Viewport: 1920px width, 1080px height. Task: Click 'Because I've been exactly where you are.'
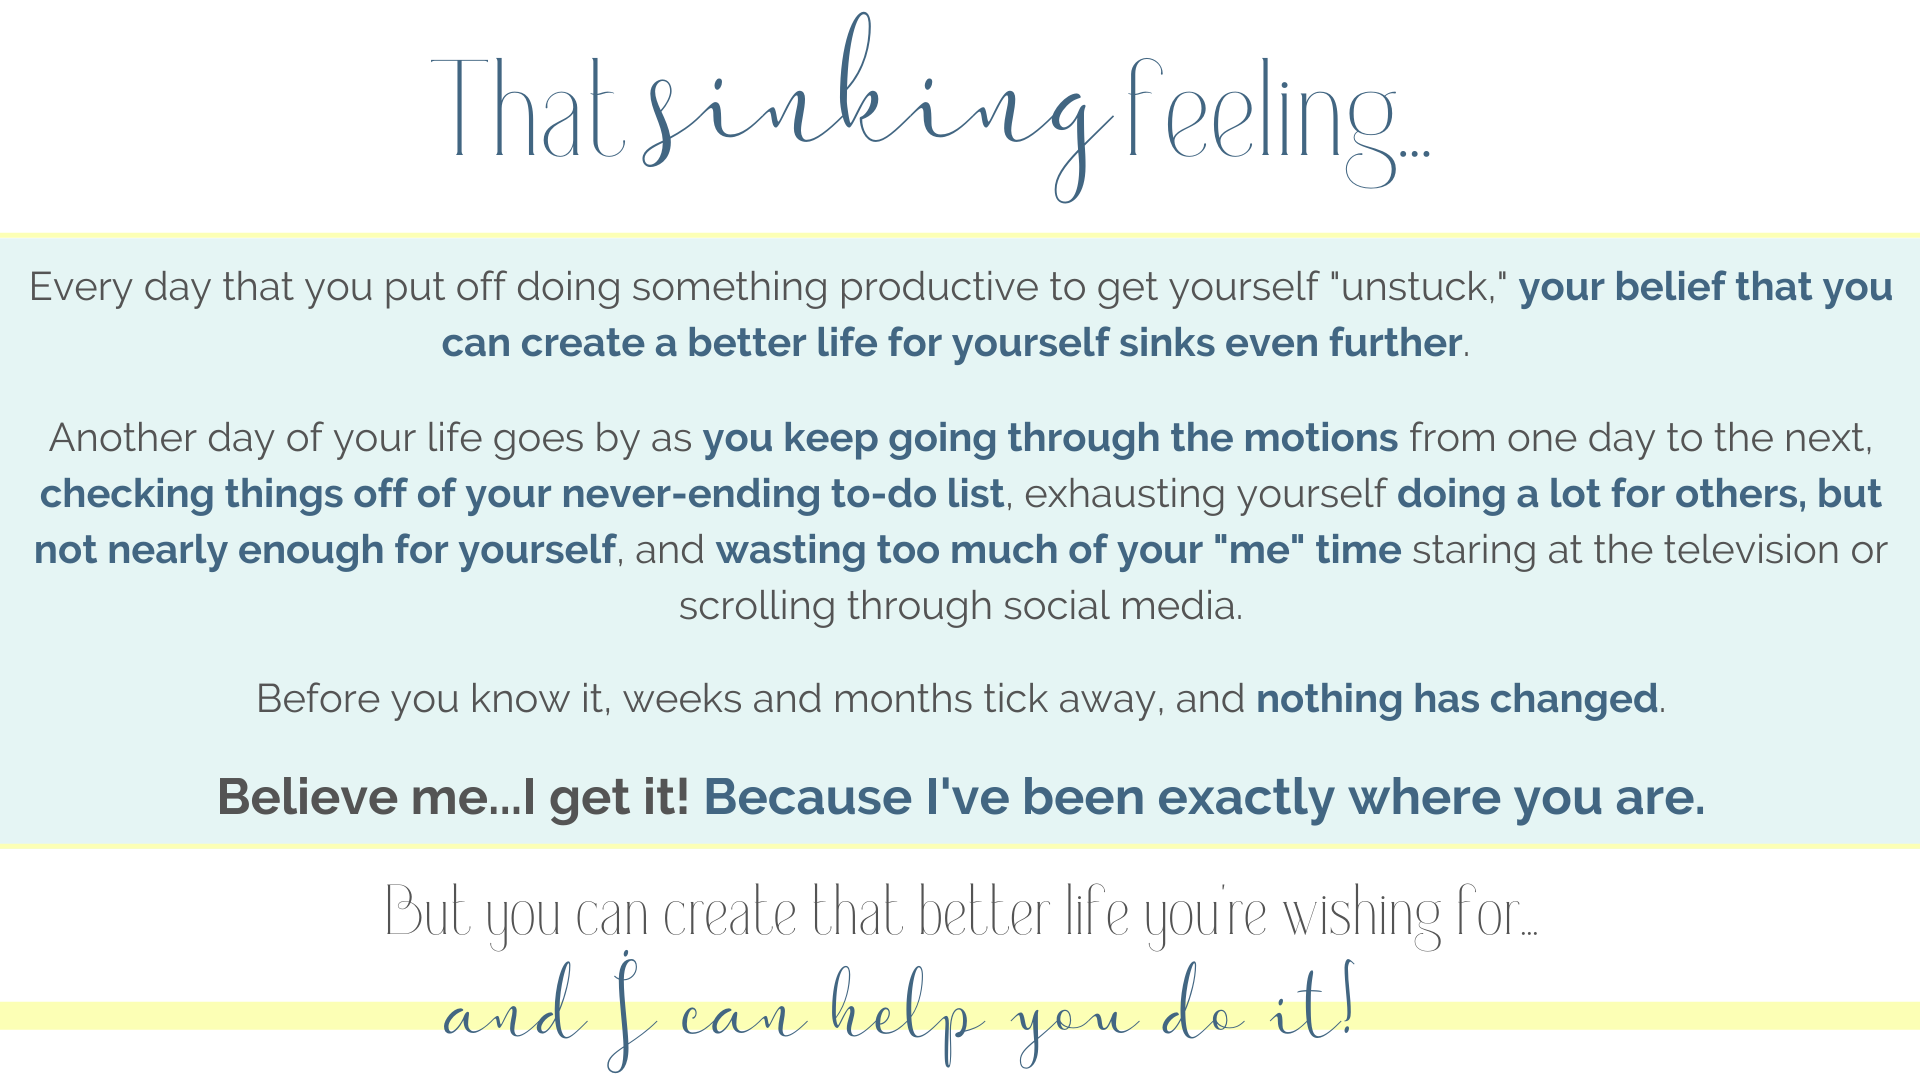point(1204,798)
